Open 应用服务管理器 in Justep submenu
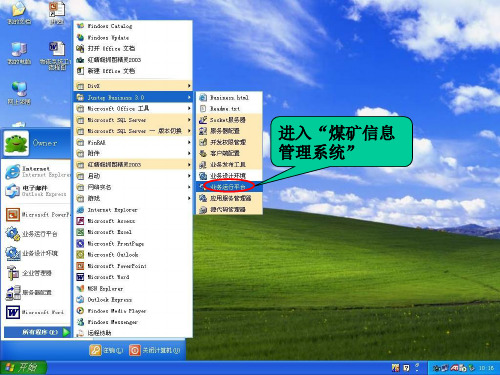The image size is (500, 375). (x=229, y=198)
